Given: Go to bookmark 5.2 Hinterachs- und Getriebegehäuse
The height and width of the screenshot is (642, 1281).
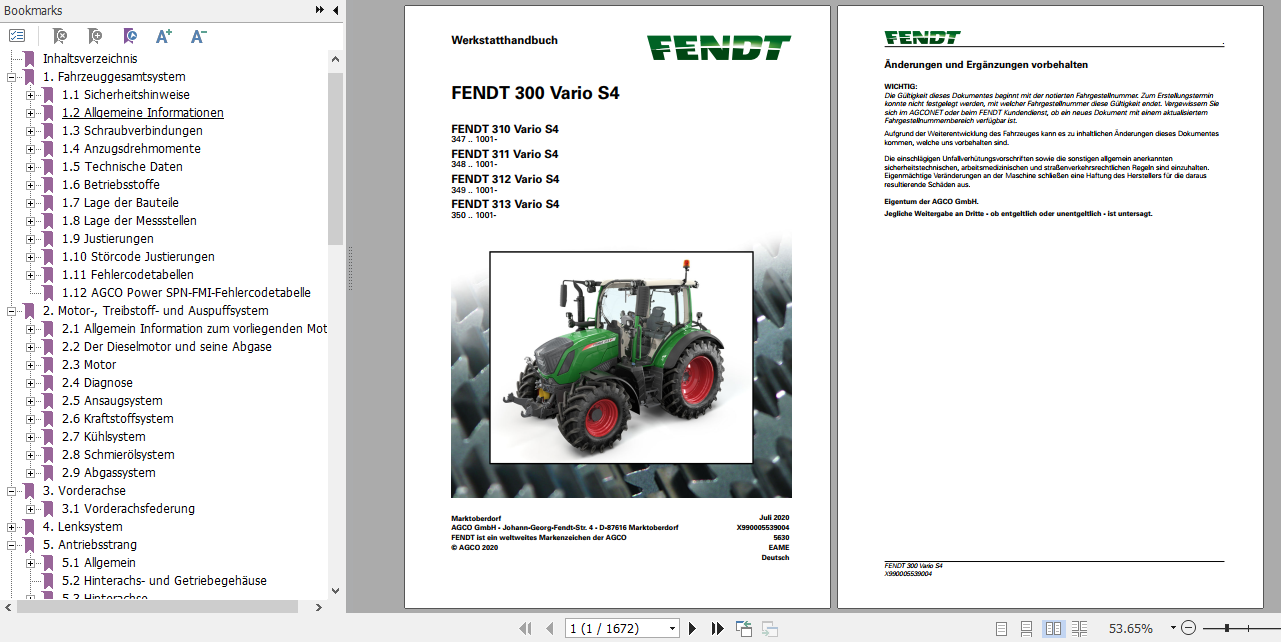Looking at the screenshot, I should point(164,581).
